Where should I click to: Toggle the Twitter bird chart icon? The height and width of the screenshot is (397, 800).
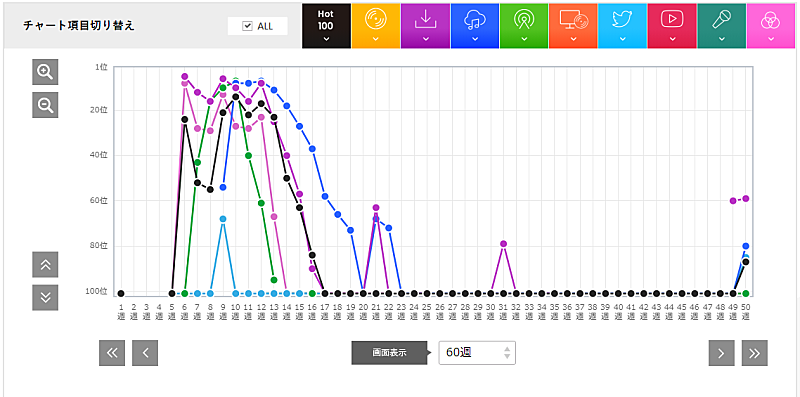pos(622,26)
